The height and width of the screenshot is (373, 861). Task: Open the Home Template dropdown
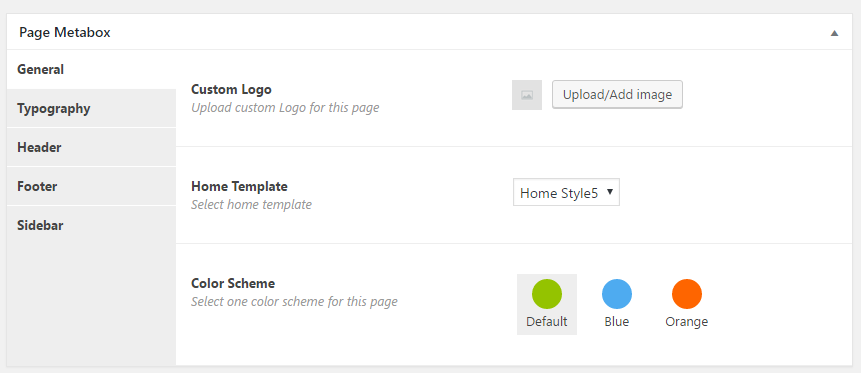click(x=566, y=192)
